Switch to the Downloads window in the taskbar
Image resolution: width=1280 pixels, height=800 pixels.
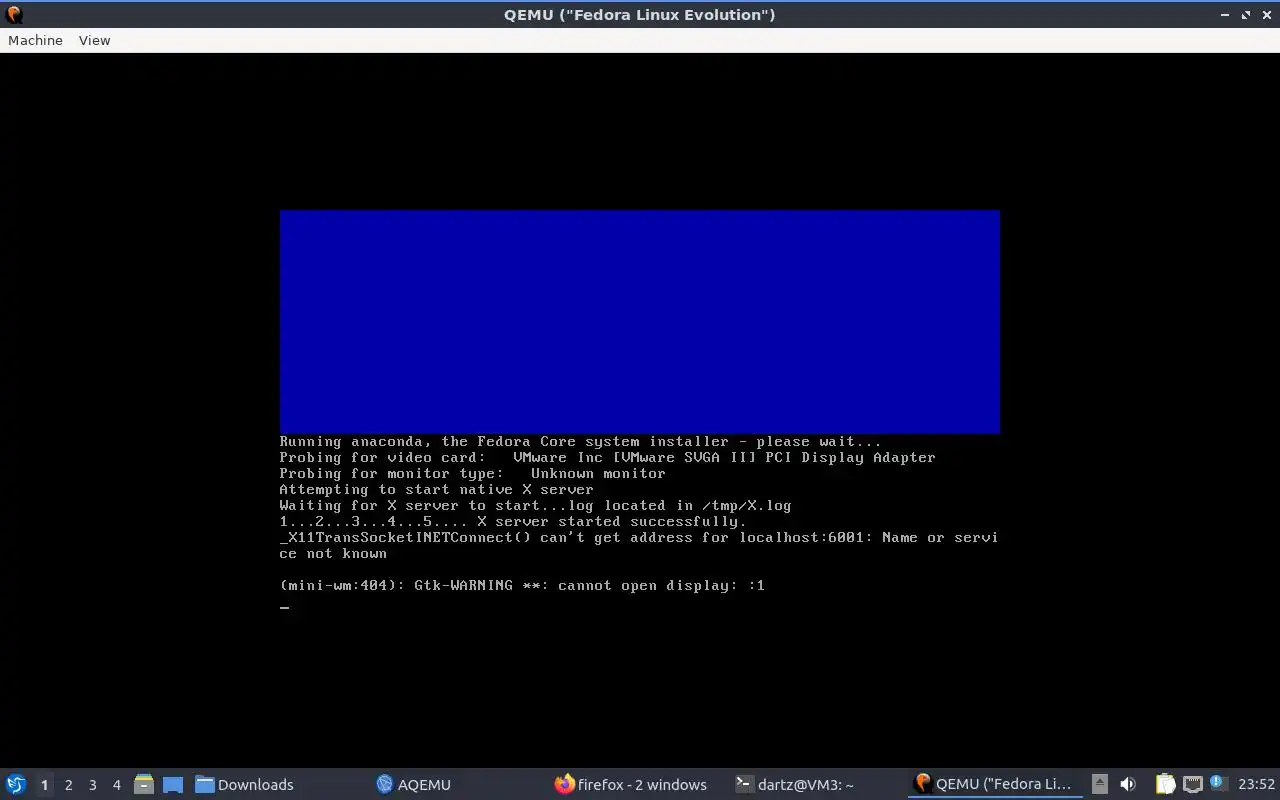245,784
